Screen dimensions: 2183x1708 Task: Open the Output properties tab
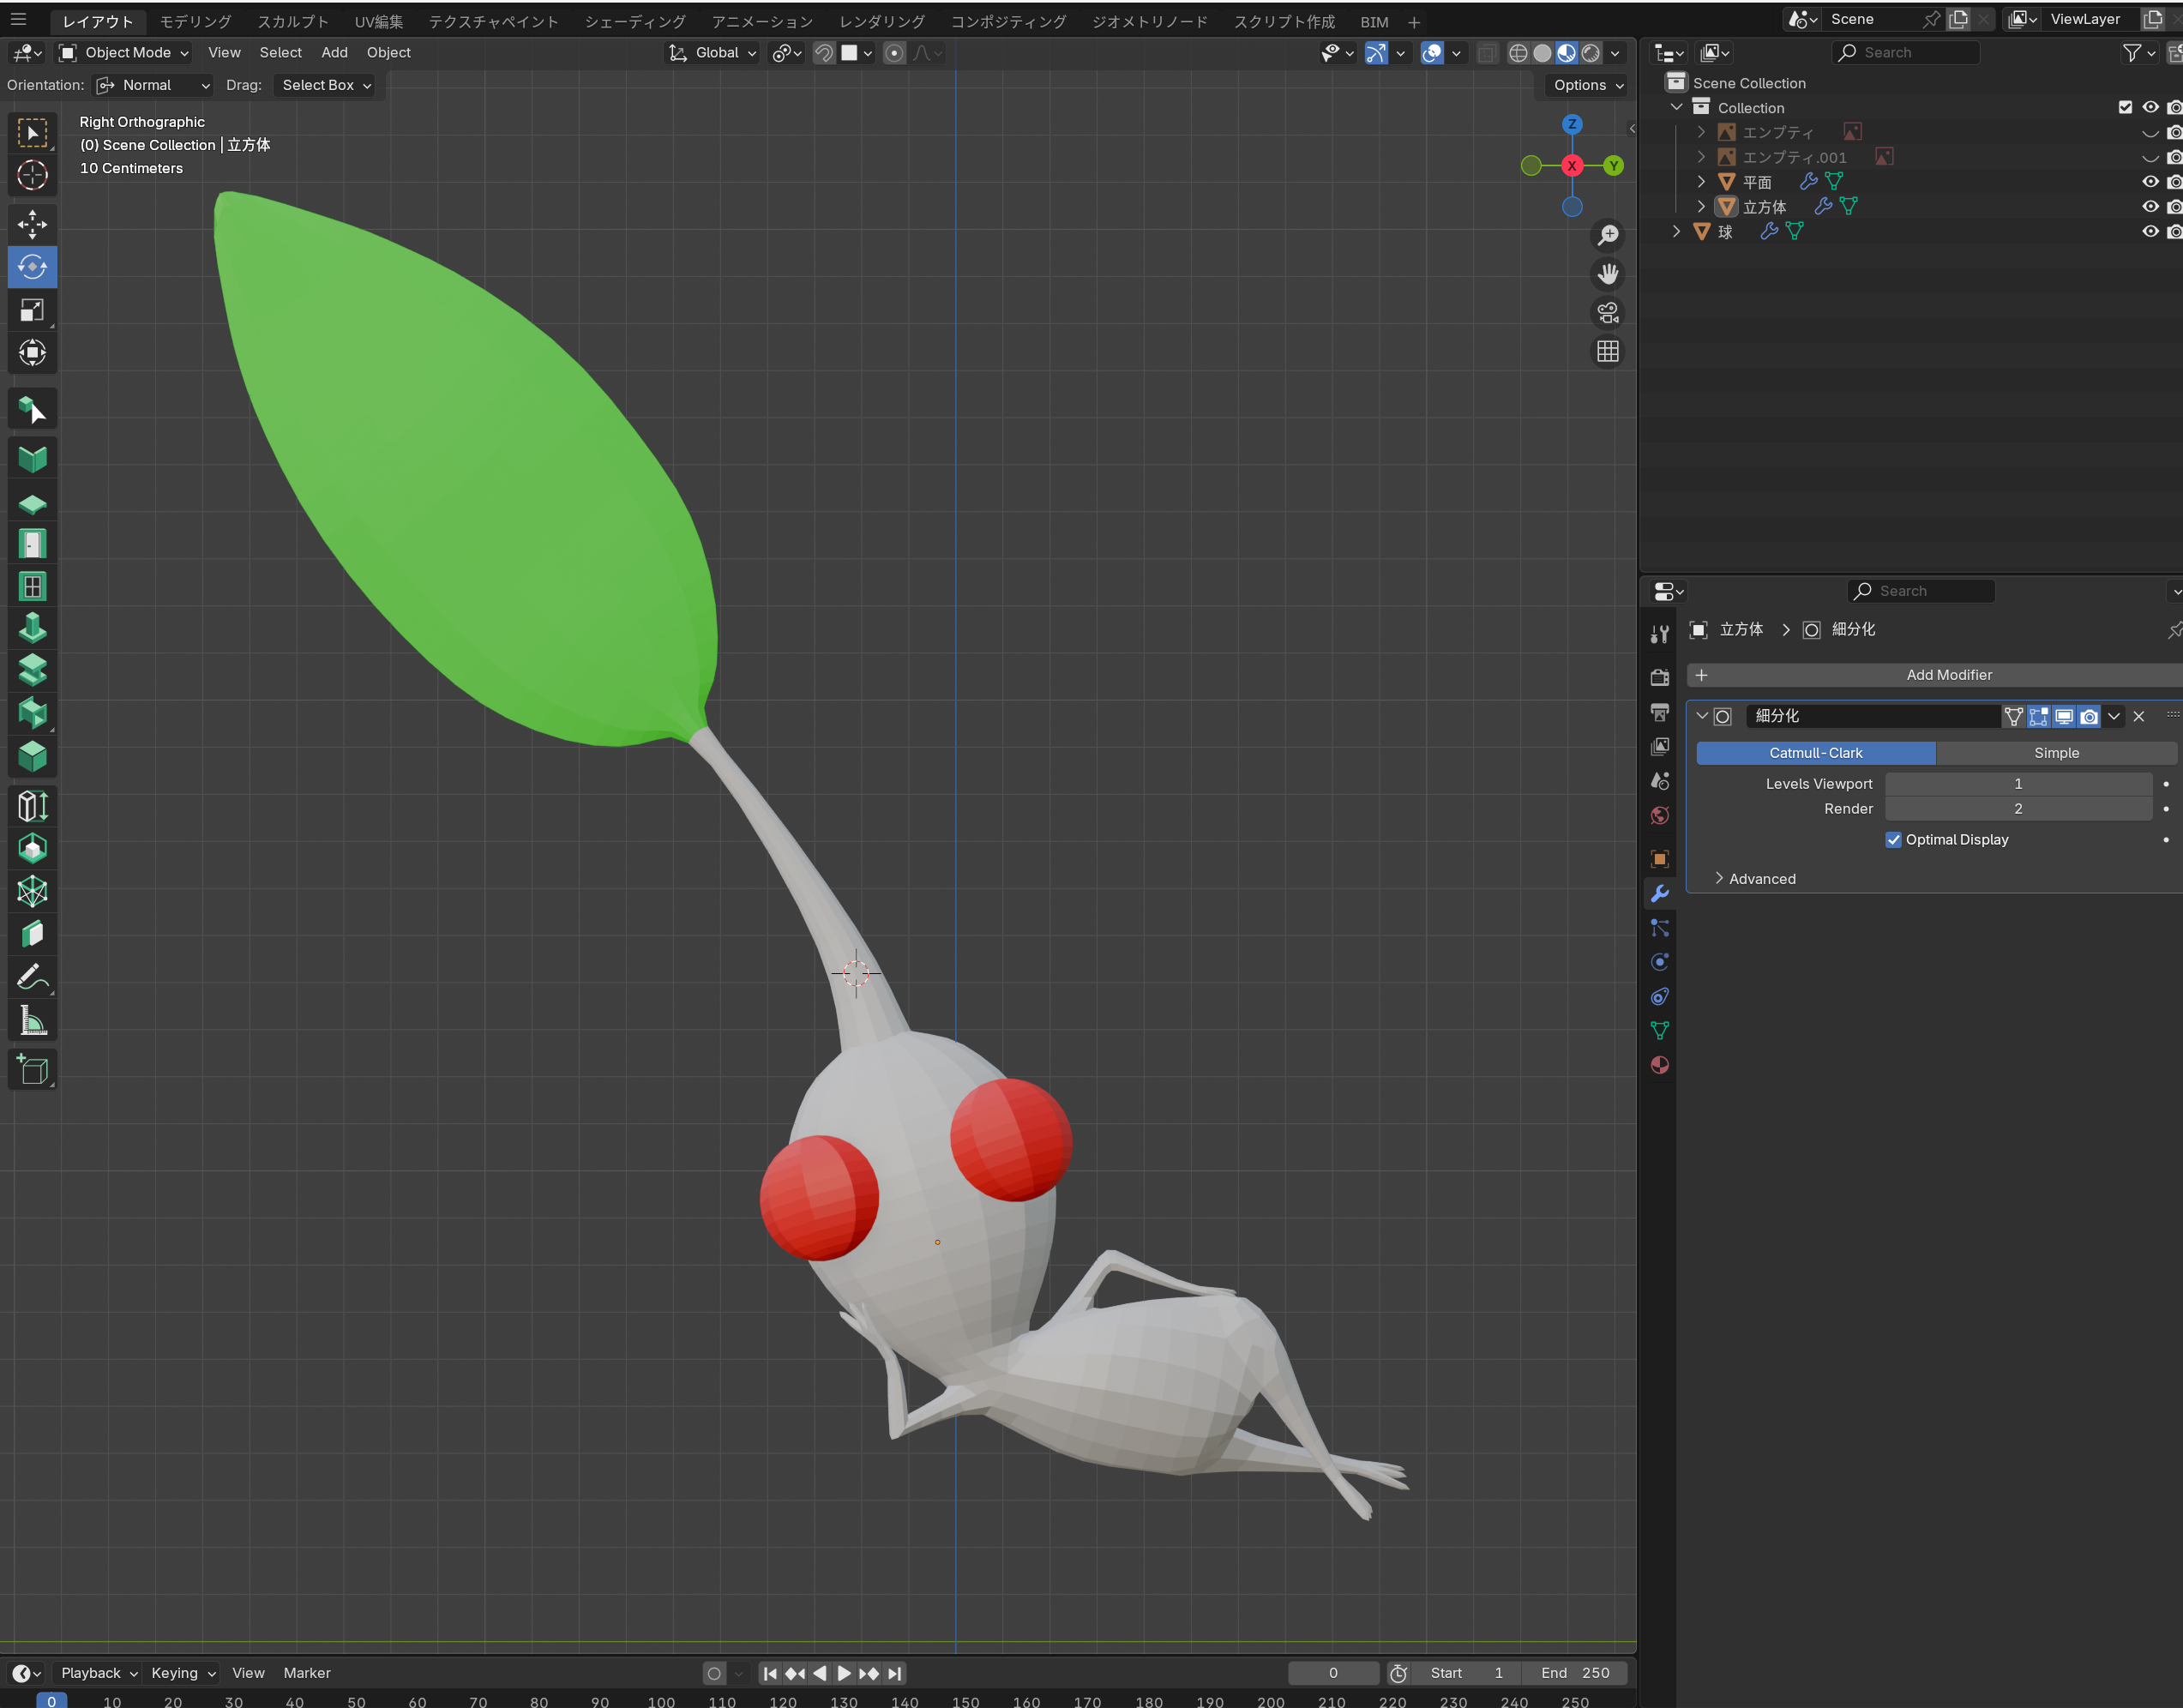click(1660, 712)
